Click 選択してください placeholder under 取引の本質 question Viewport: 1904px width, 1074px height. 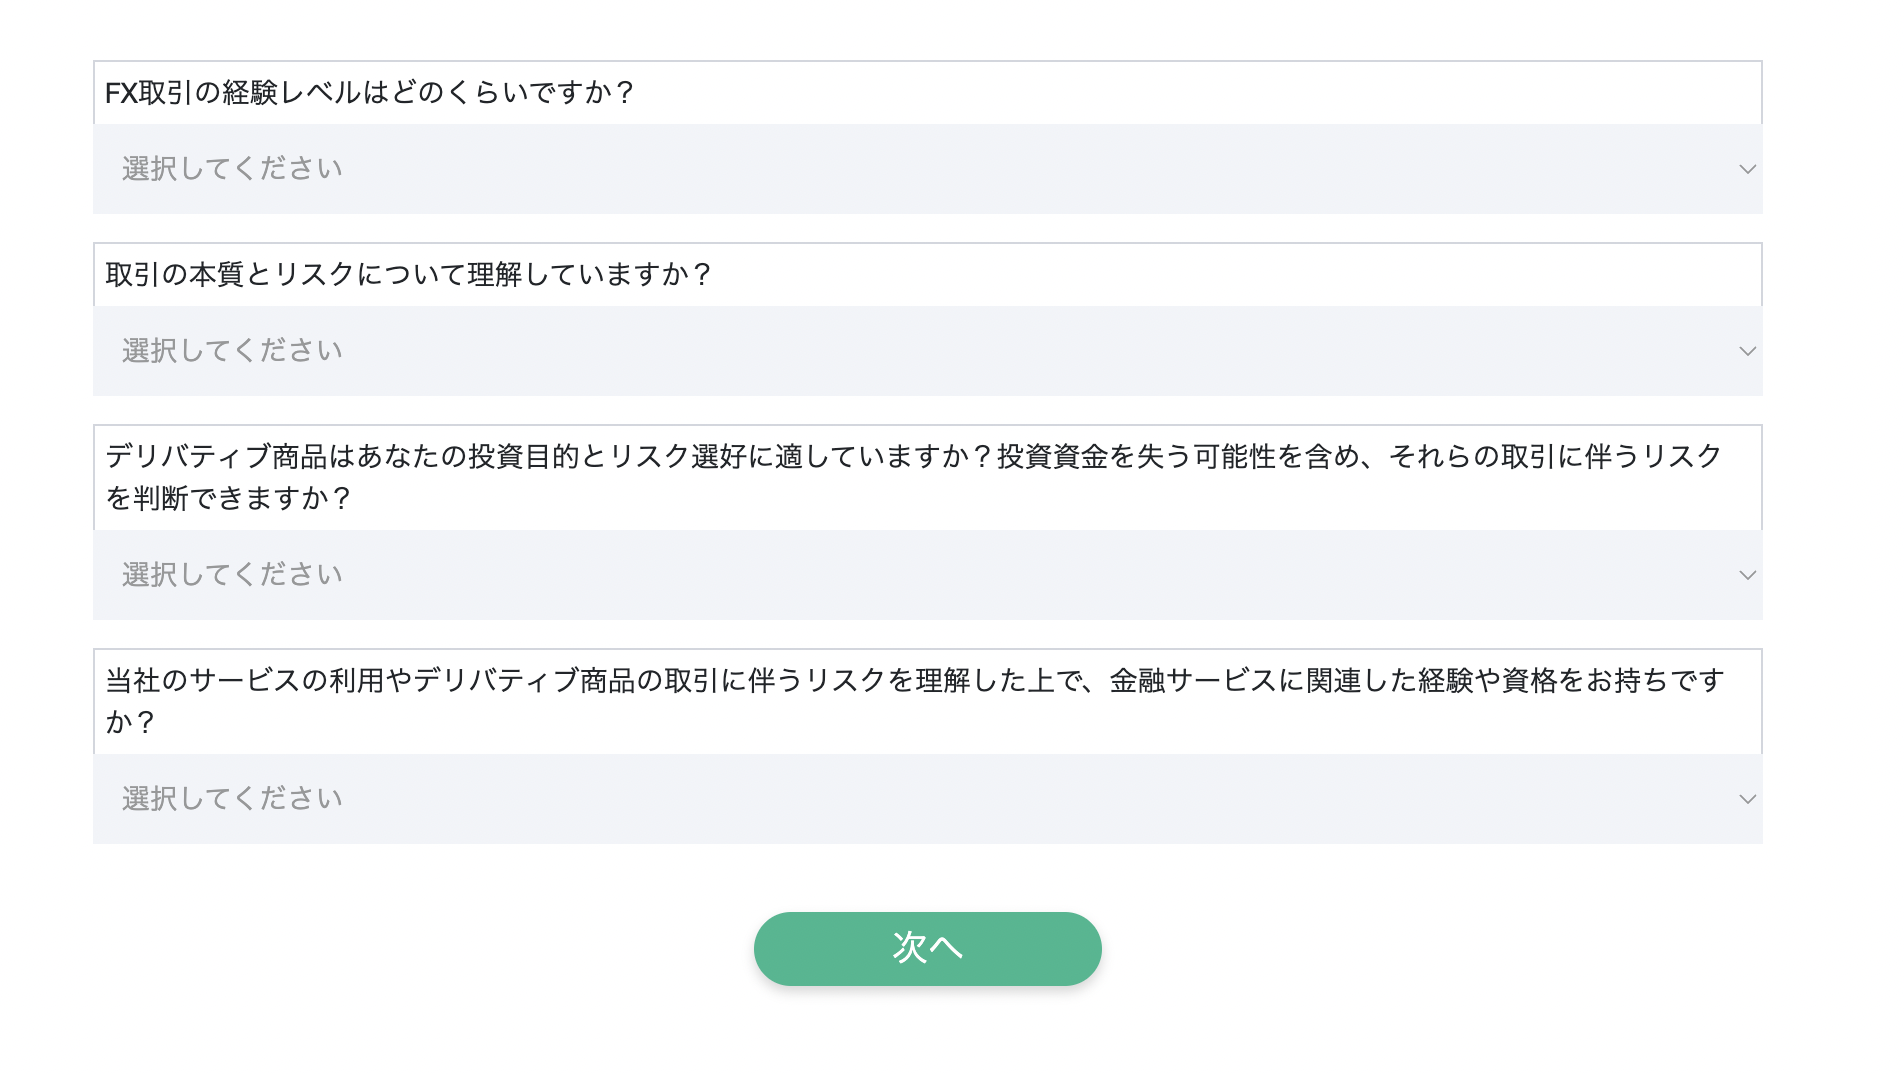pyautogui.click(x=232, y=351)
